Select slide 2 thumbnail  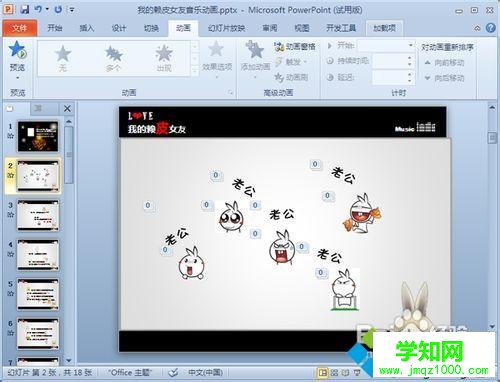point(38,176)
